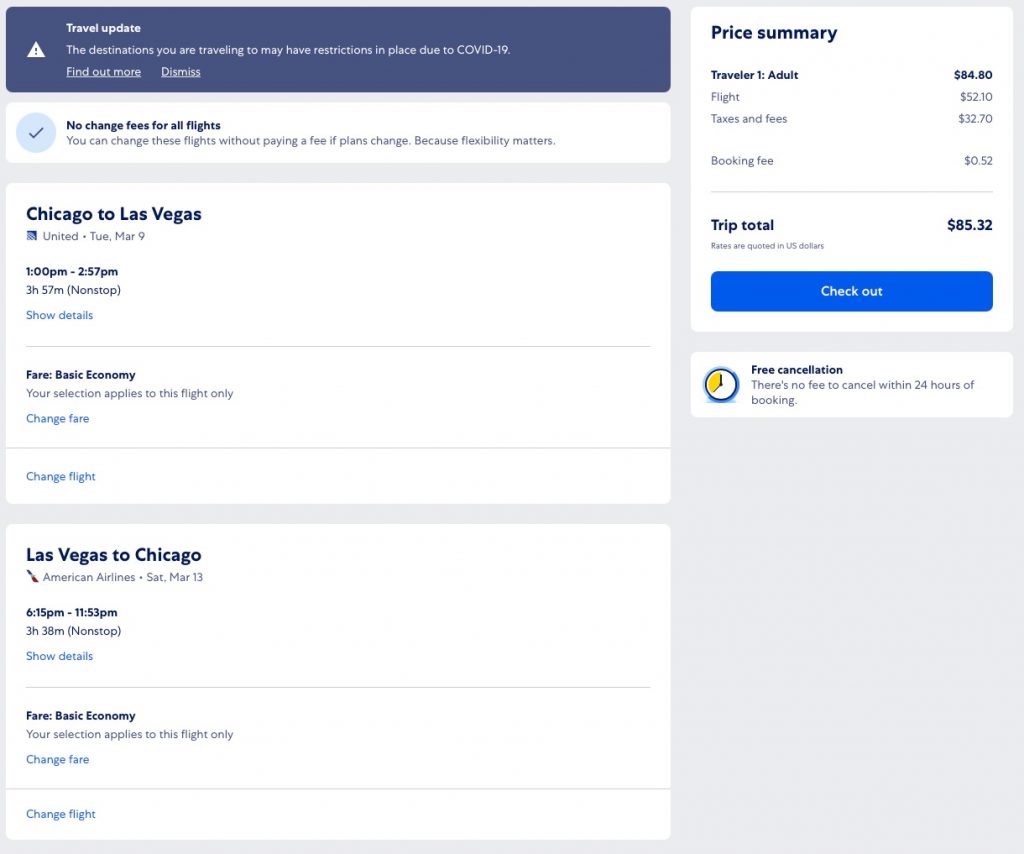Open the Find out more link
This screenshot has height=854, width=1024.
pyautogui.click(x=103, y=72)
